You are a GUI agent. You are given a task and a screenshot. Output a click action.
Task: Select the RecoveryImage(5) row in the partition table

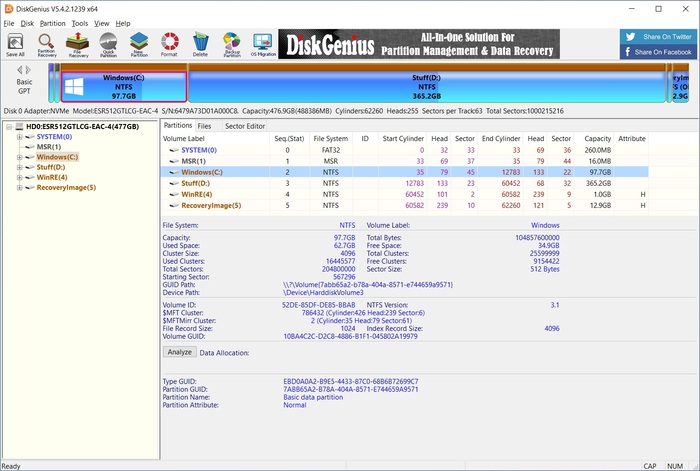pos(404,205)
